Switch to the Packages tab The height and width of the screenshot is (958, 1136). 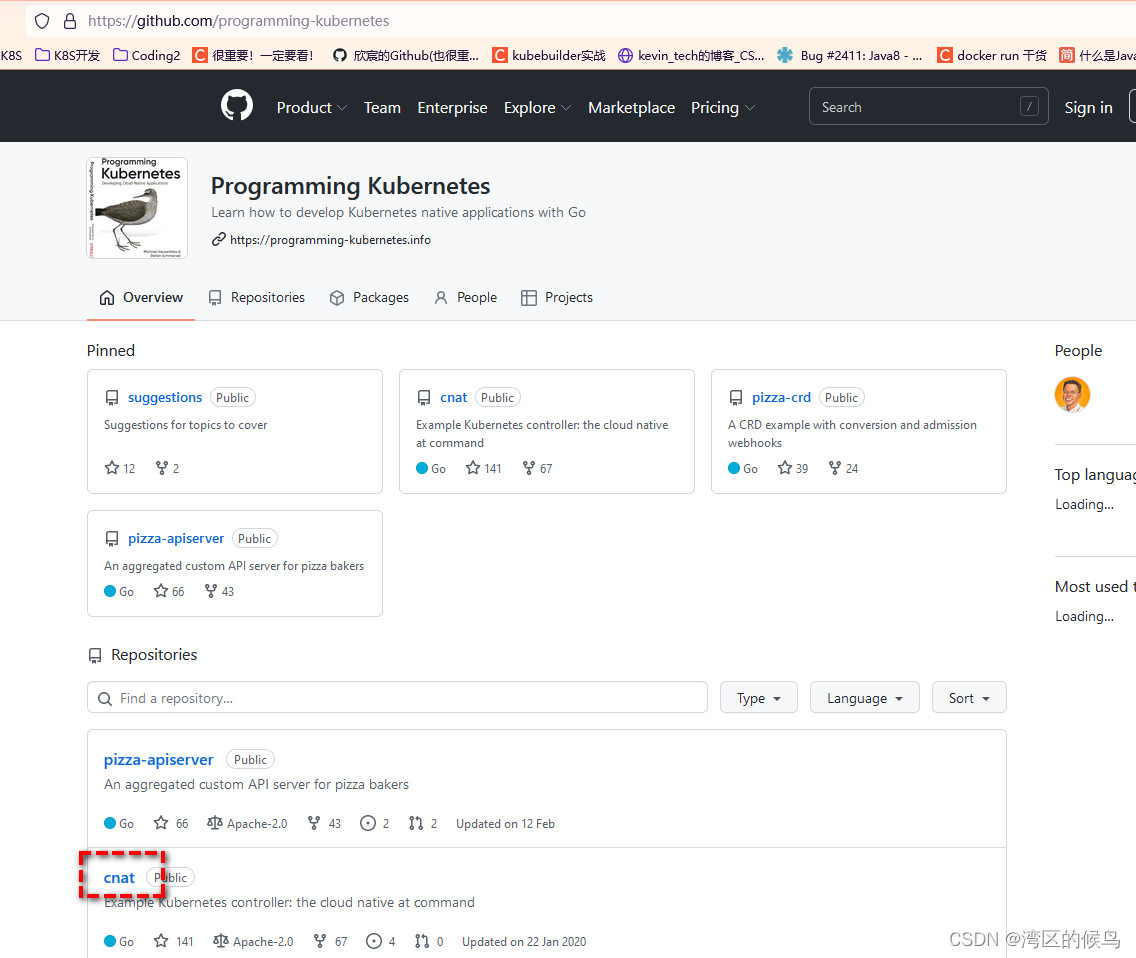click(x=369, y=297)
